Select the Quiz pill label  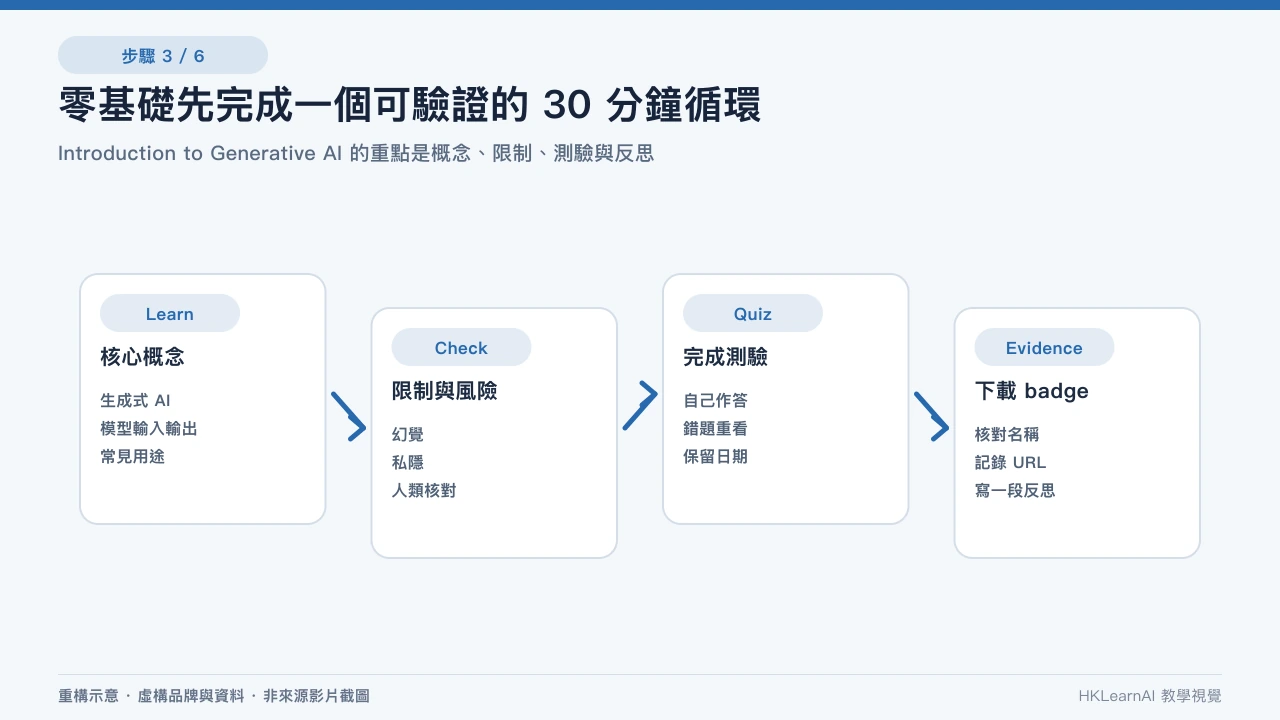753,313
